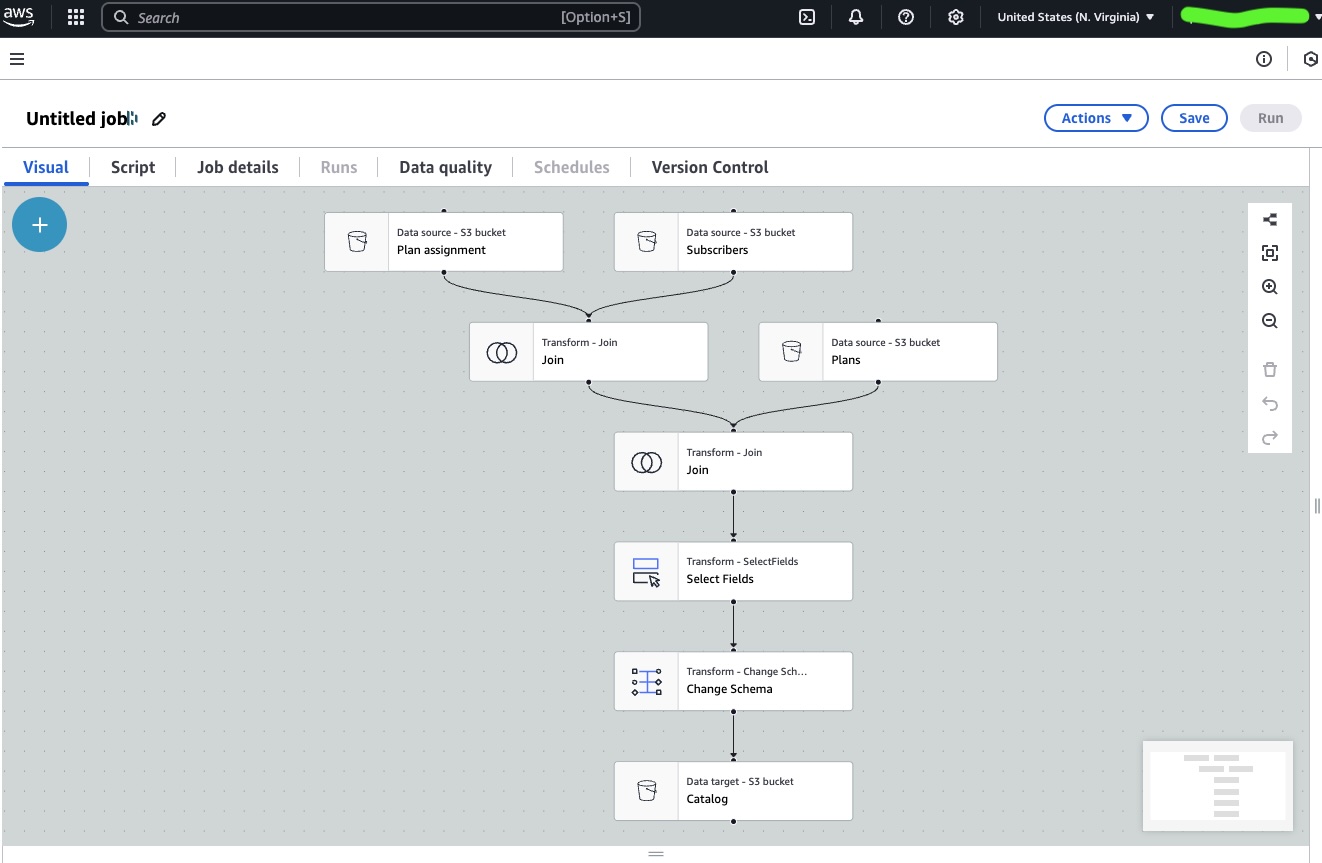Open the United States (N. Virginia) region selector
This screenshot has width=1322, height=863.
(x=1074, y=17)
